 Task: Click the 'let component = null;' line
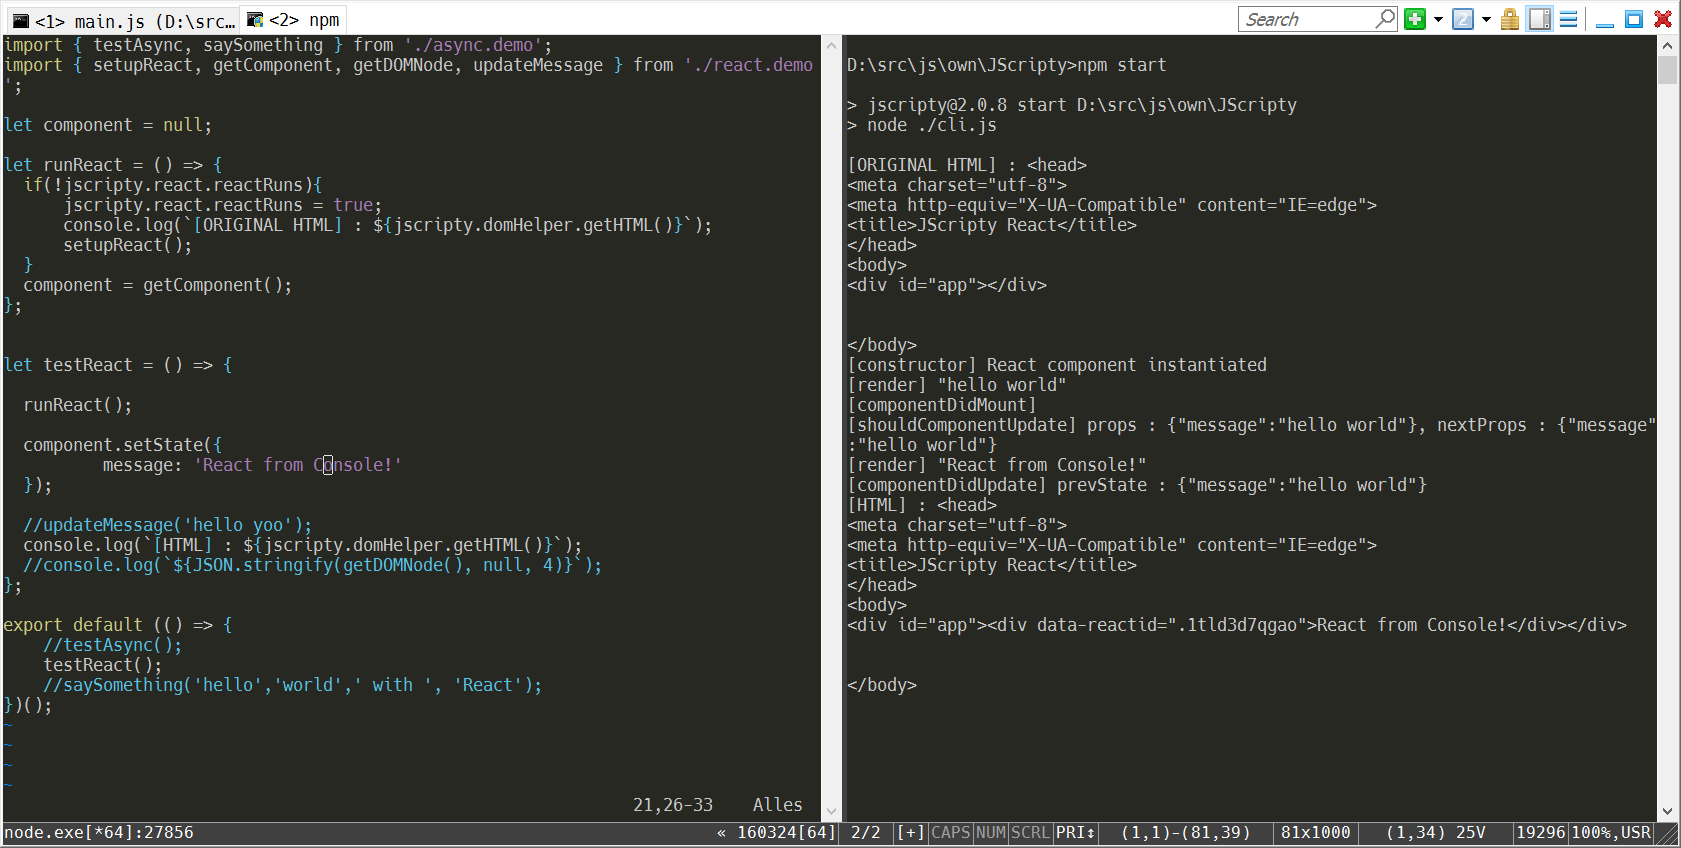[x=108, y=125]
